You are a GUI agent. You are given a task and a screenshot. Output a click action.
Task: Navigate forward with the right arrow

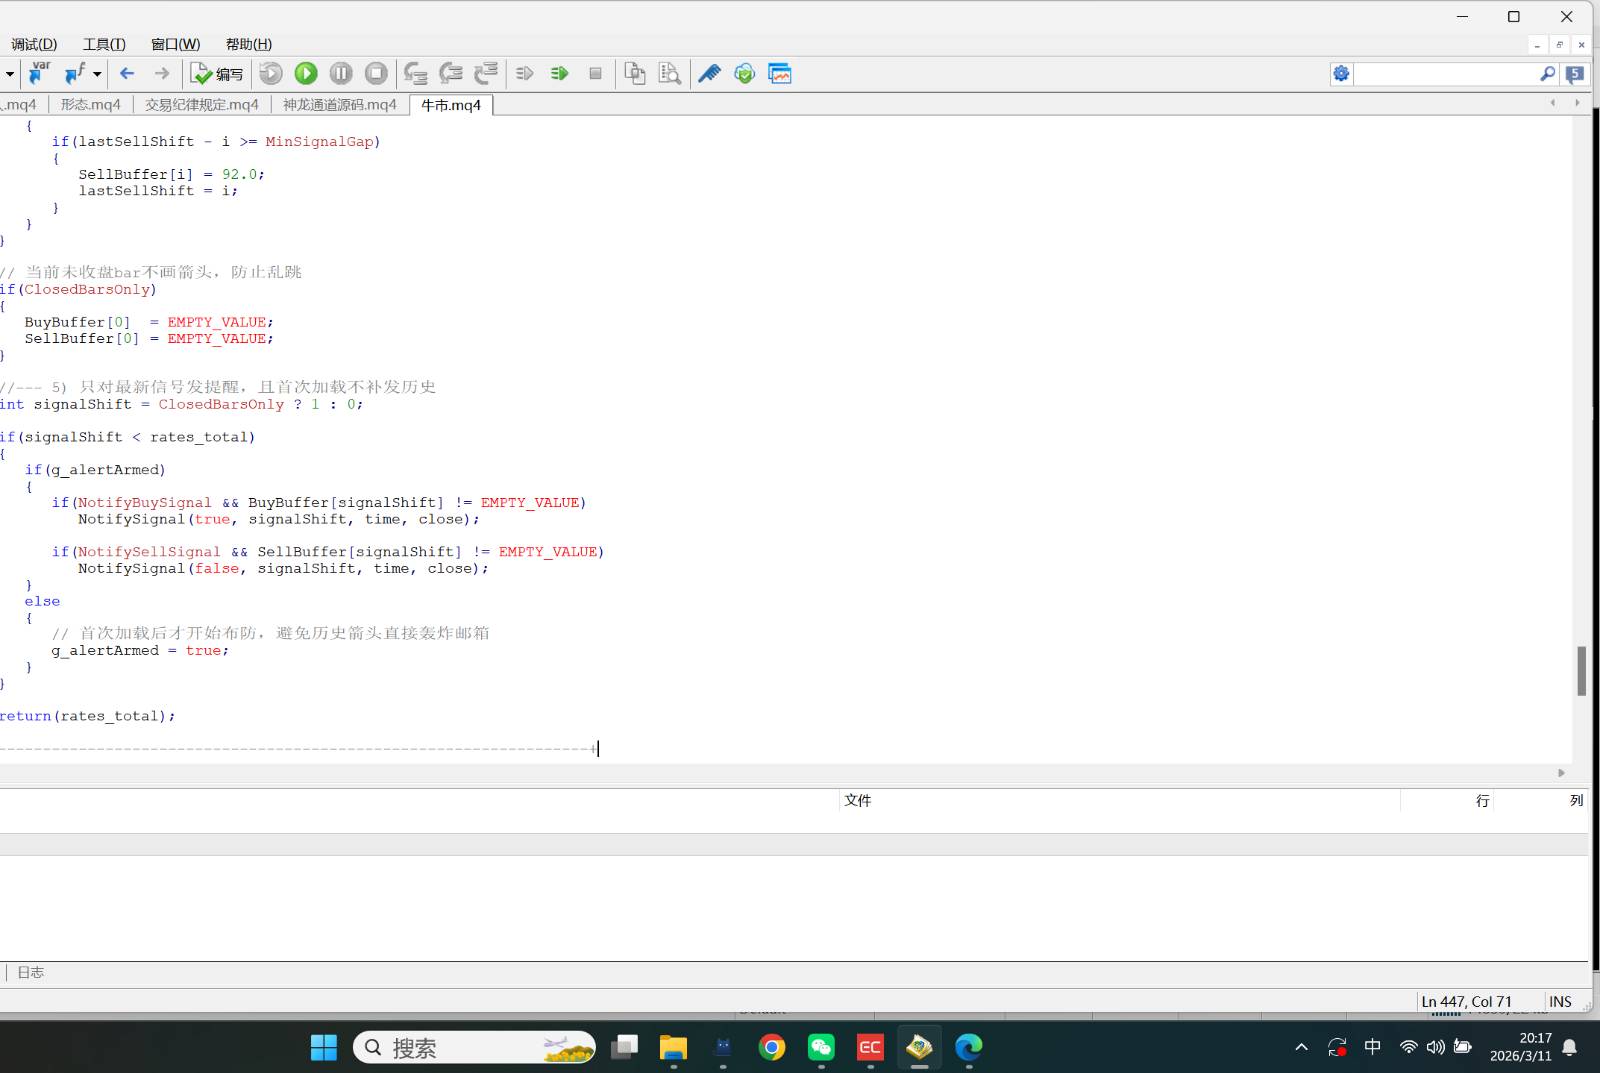click(161, 73)
